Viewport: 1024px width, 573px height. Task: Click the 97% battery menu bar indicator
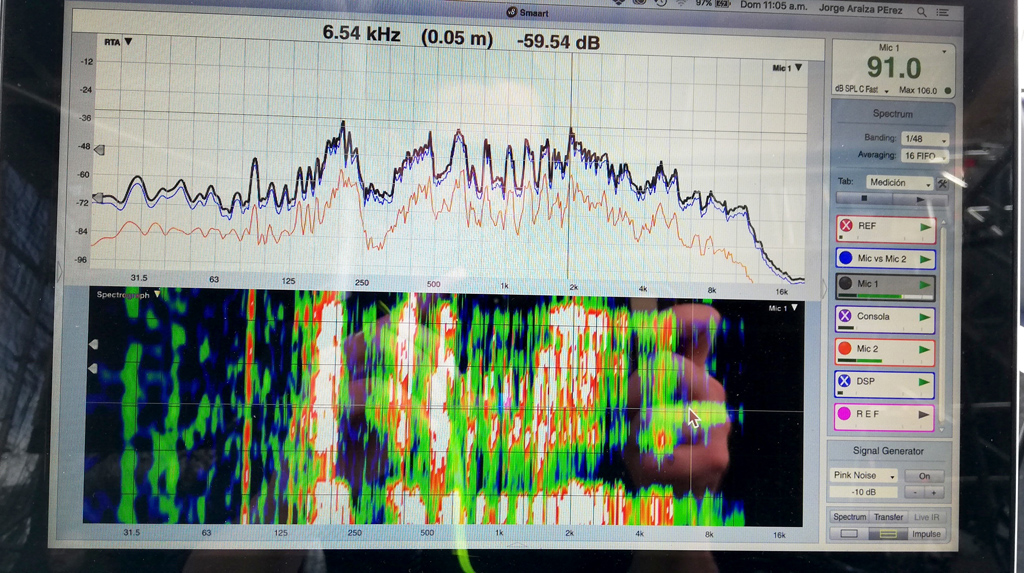pyautogui.click(x=711, y=3)
